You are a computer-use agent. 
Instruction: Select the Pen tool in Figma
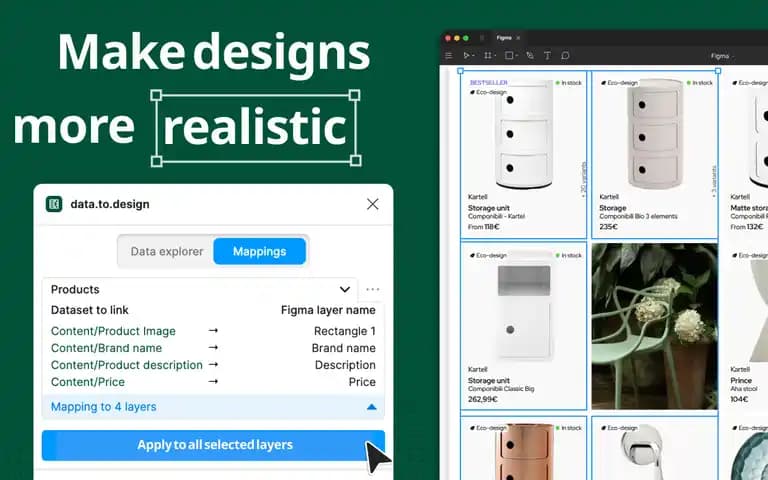click(530, 56)
